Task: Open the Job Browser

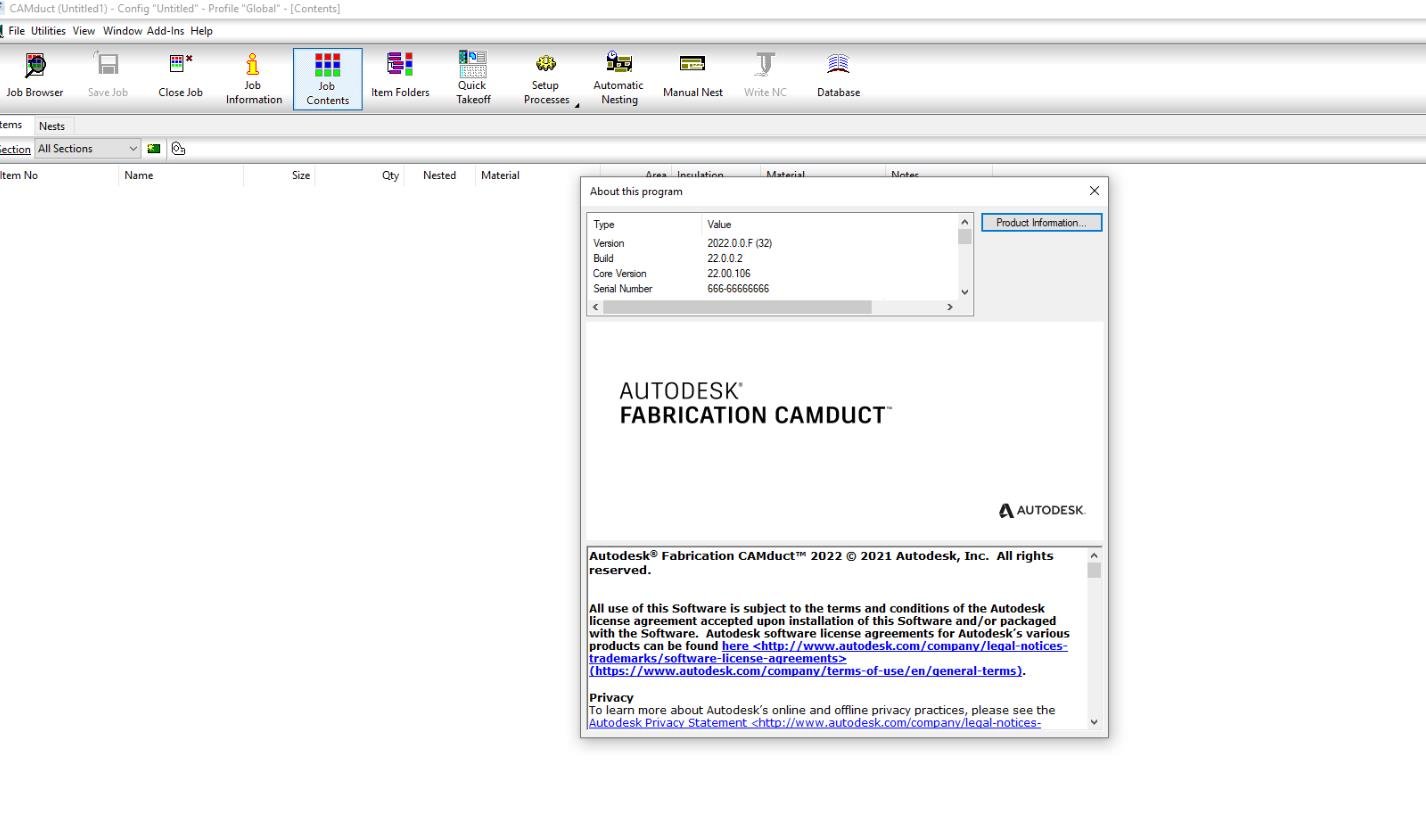Action: [x=34, y=77]
